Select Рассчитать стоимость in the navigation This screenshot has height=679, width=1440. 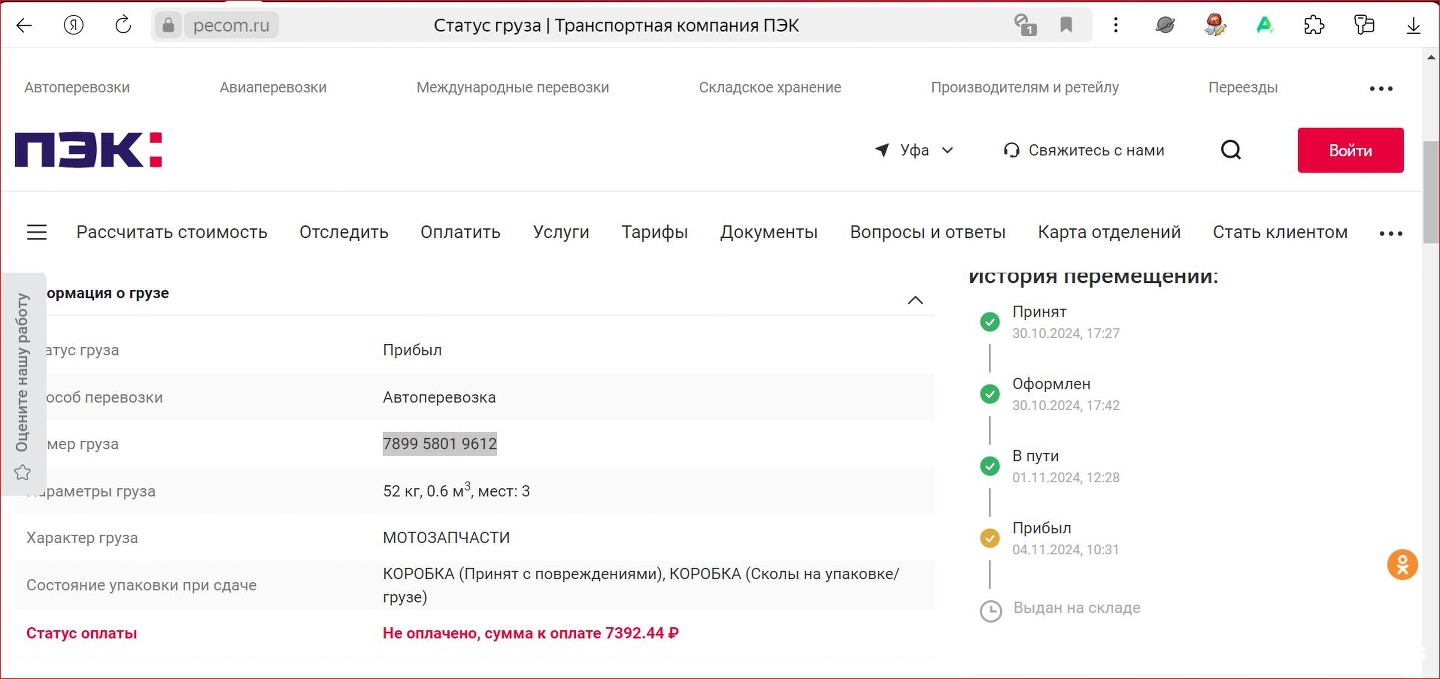point(172,232)
